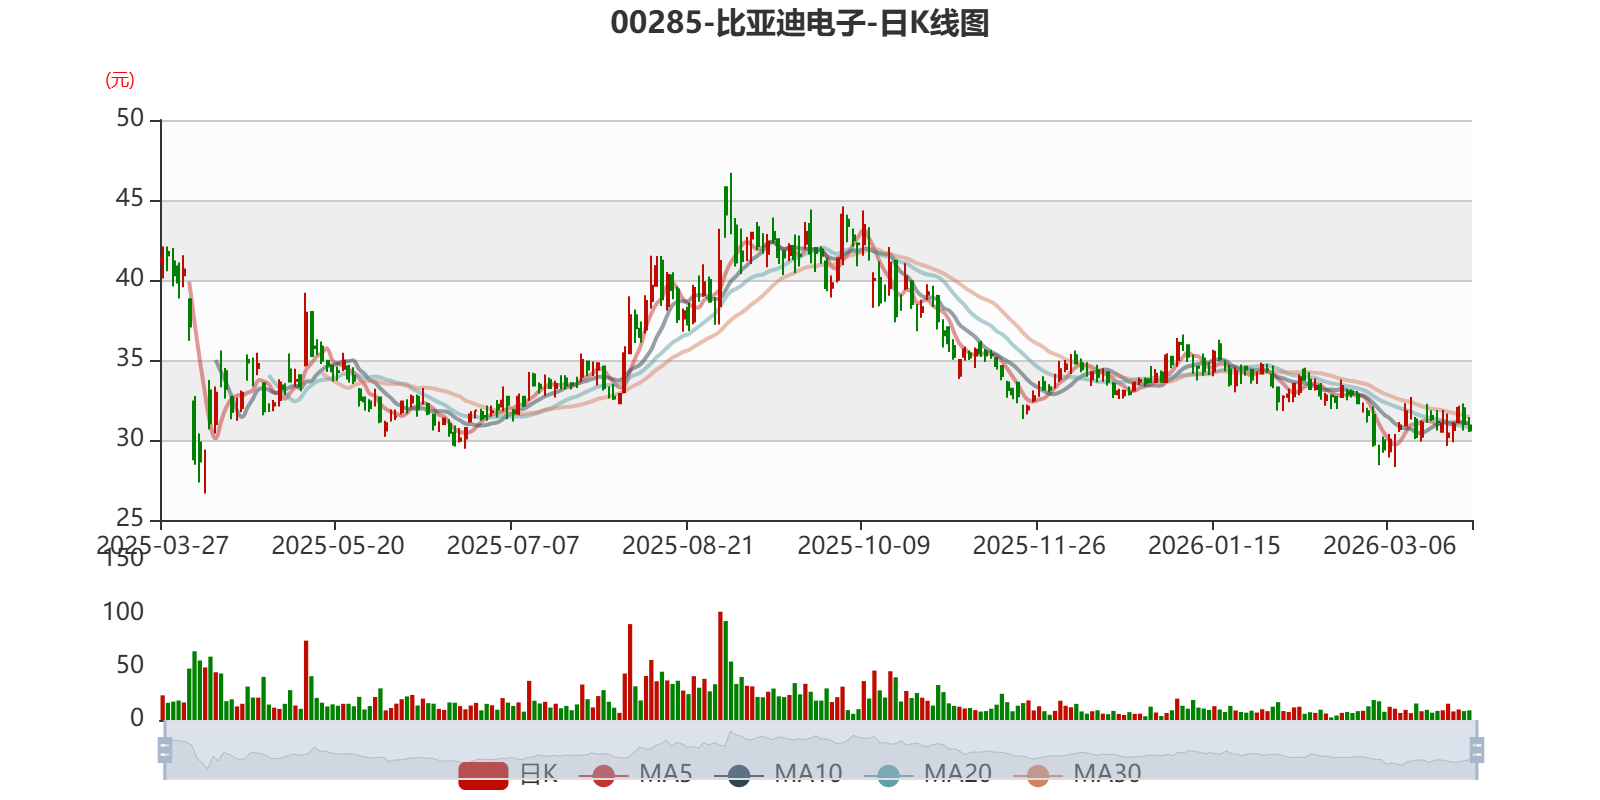Click the 45 price axis label
Image resolution: width=1600 pixels, height=800 pixels.
point(130,199)
